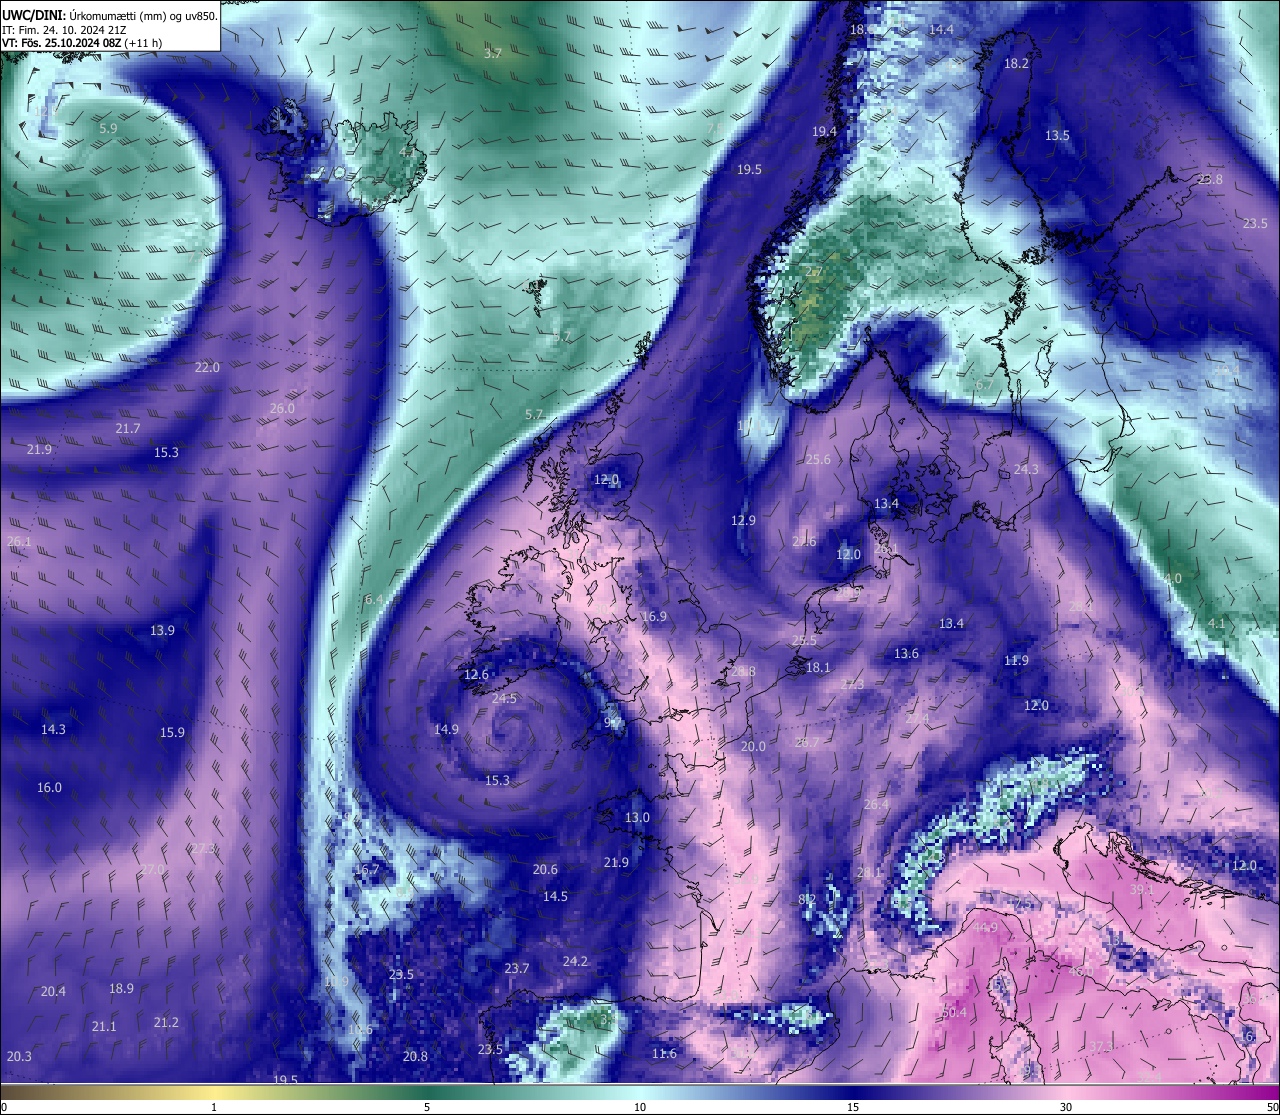Select the 50.4 value in the Mediterranean
The image size is (1280, 1115).
(x=954, y=1013)
